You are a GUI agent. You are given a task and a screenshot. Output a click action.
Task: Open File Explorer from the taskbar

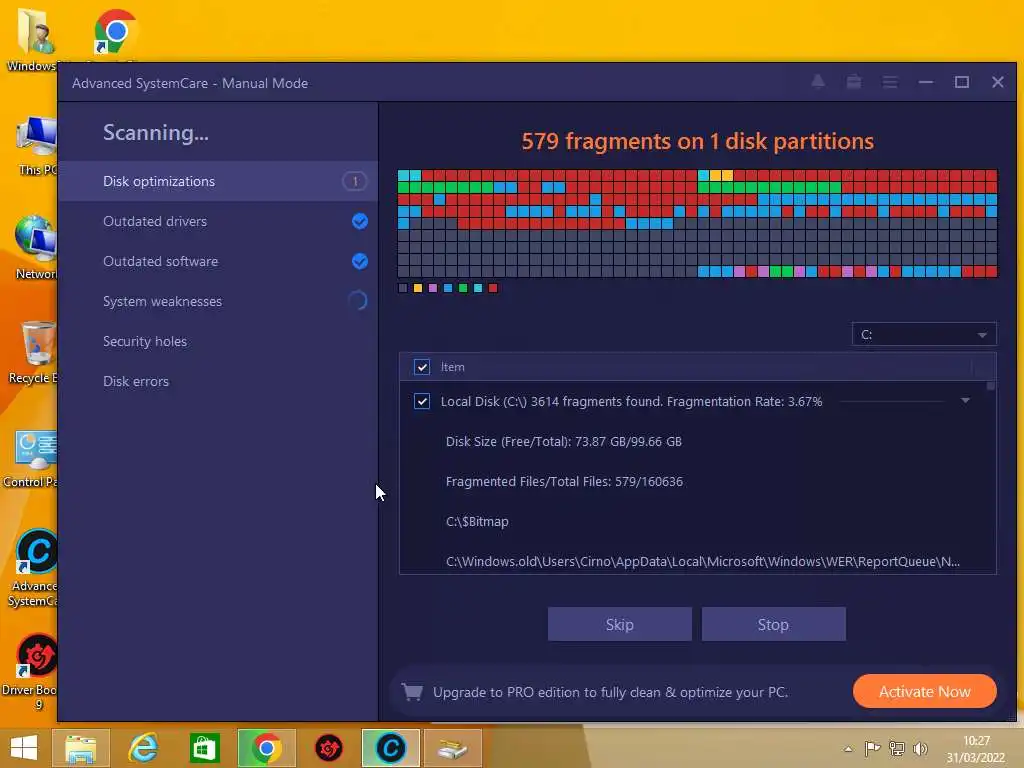80,748
